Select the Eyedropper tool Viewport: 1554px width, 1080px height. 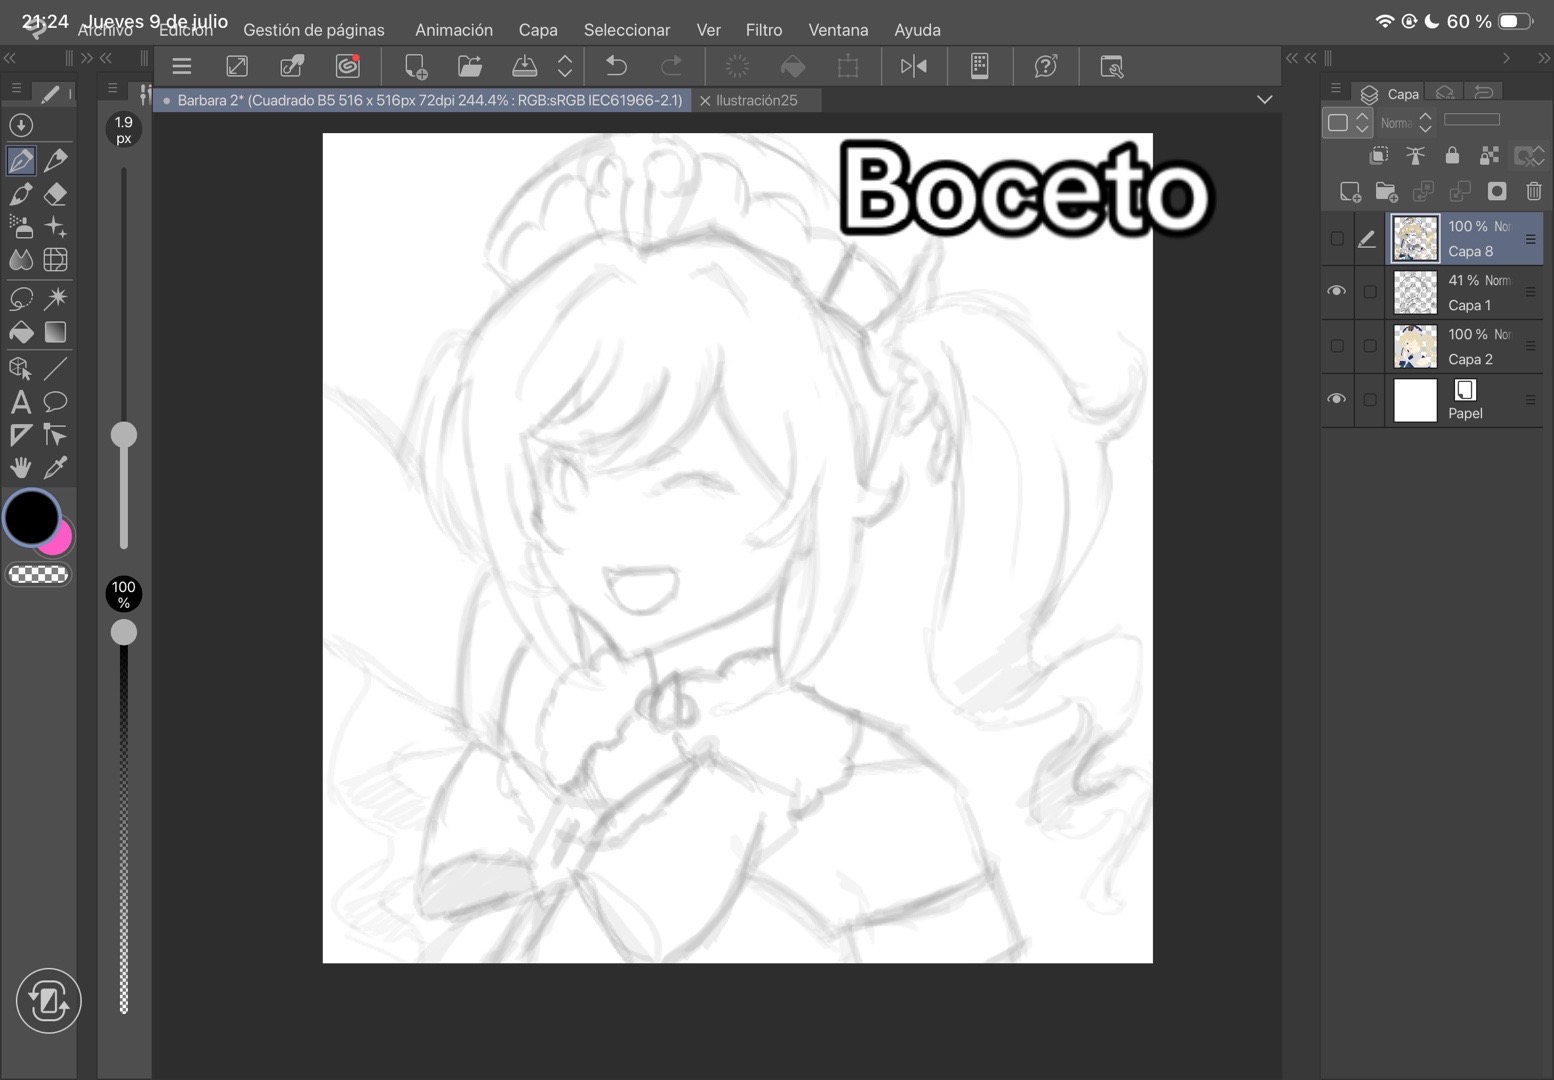point(56,467)
